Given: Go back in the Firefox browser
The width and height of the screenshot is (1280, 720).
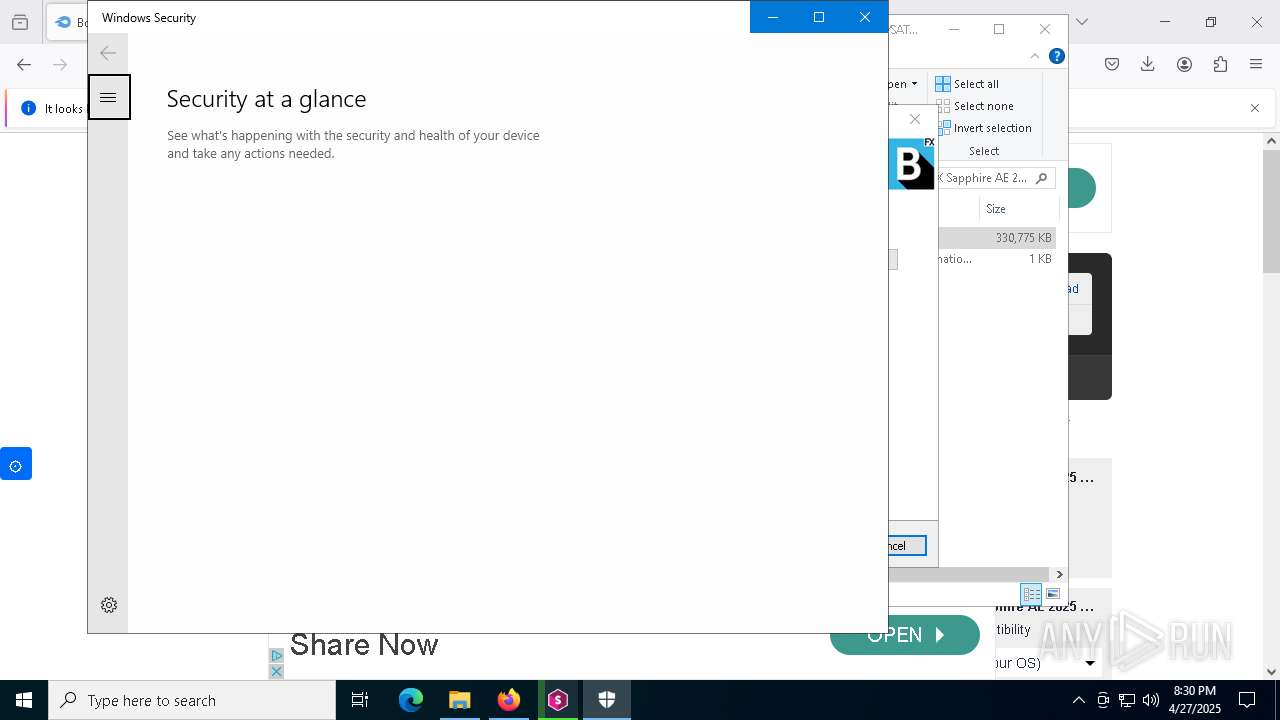Looking at the screenshot, I should (x=24, y=64).
